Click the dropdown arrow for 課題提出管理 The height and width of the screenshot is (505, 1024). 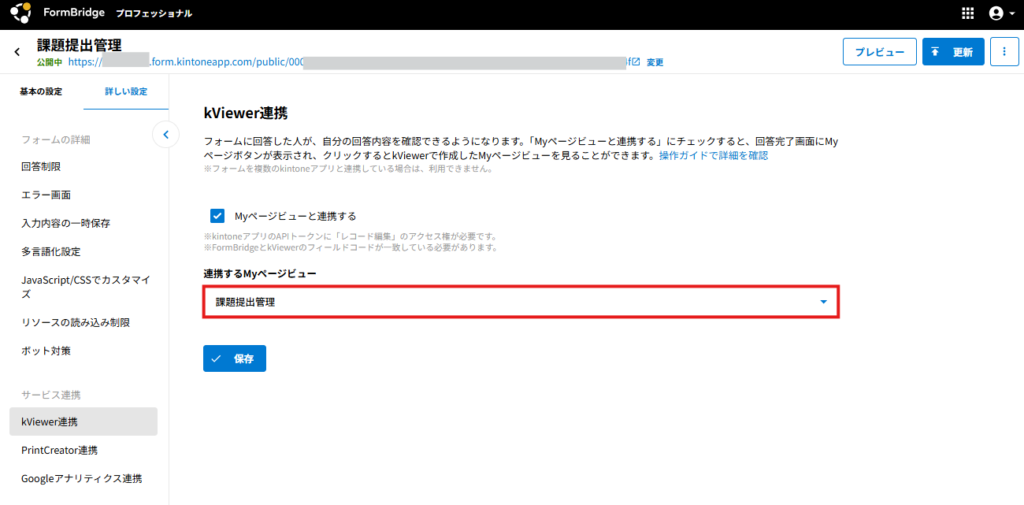click(823, 302)
